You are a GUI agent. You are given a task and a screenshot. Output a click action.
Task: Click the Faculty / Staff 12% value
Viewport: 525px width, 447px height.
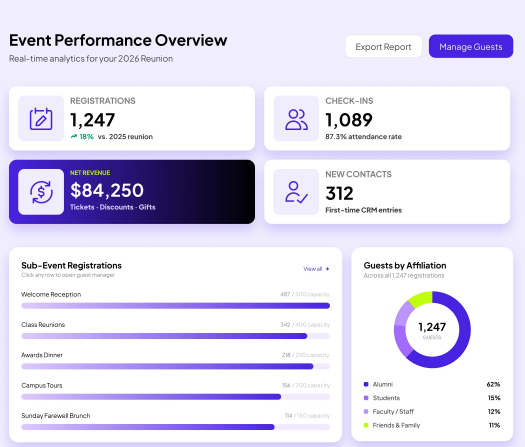click(494, 412)
